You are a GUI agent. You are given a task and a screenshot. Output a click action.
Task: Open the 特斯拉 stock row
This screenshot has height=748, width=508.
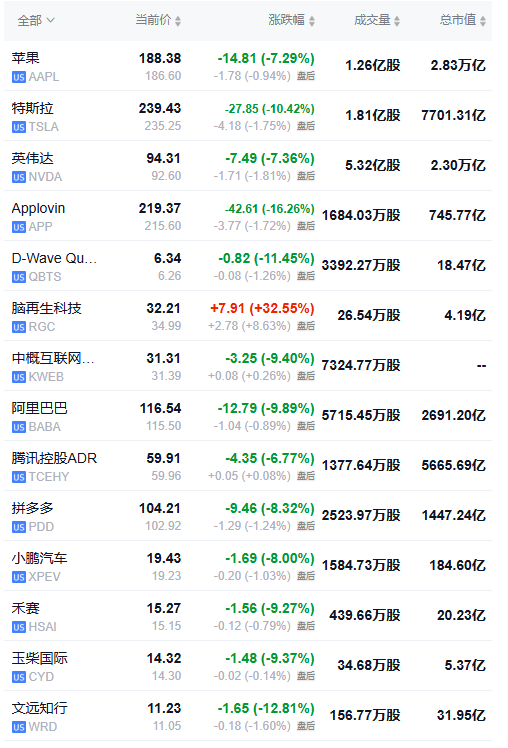click(248, 116)
